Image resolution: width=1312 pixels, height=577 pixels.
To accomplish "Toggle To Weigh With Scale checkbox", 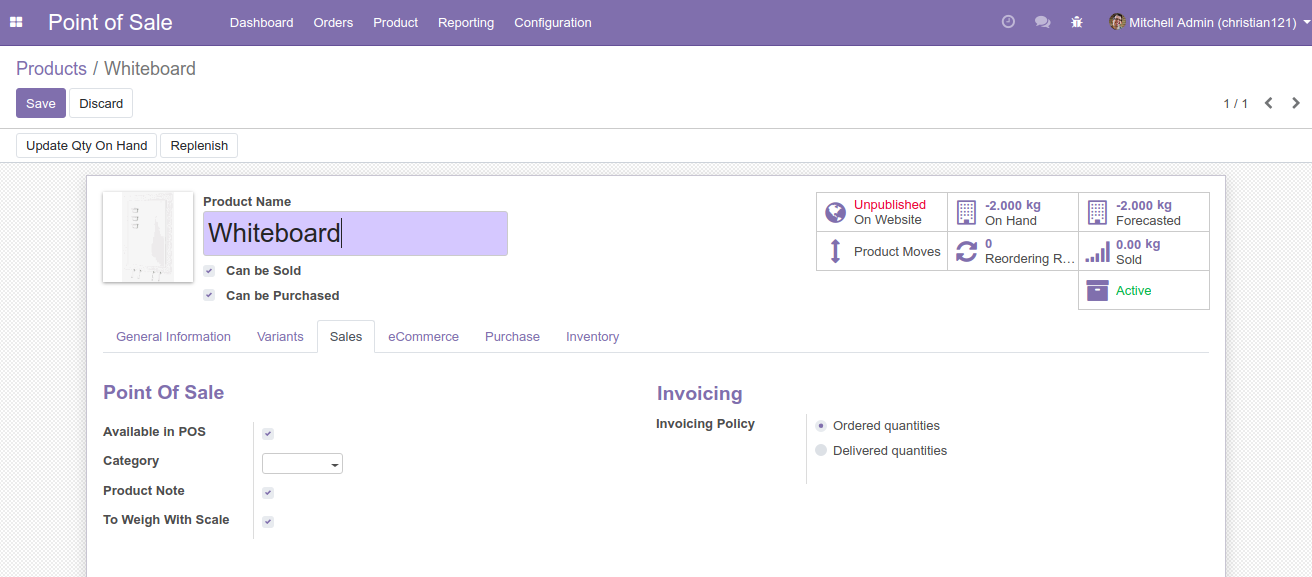I will pyautogui.click(x=268, y=522).
